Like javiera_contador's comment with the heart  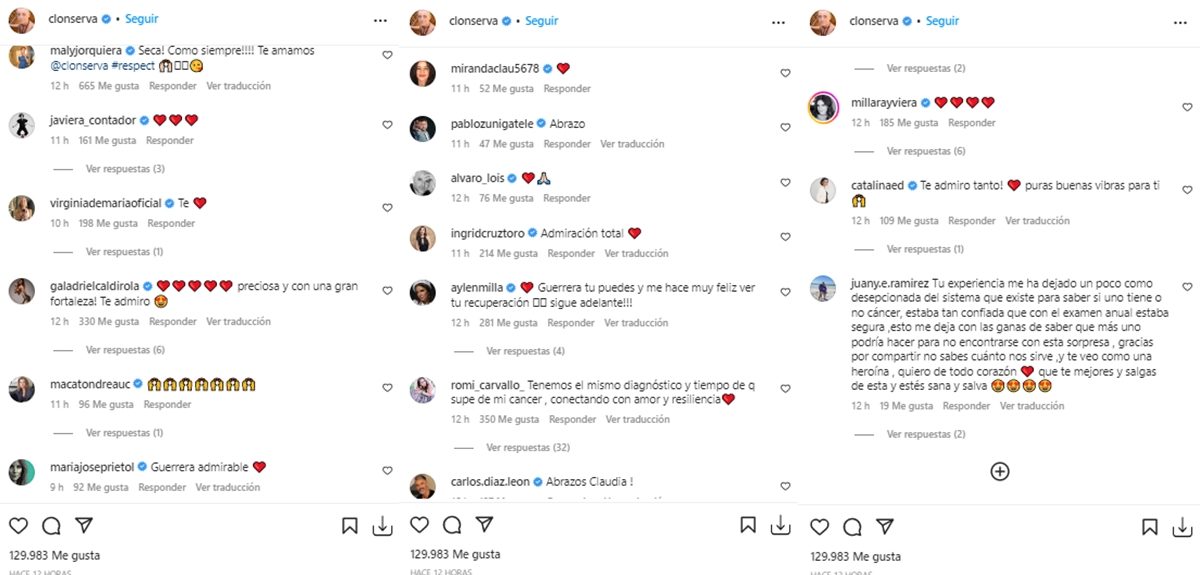(387, 125)
